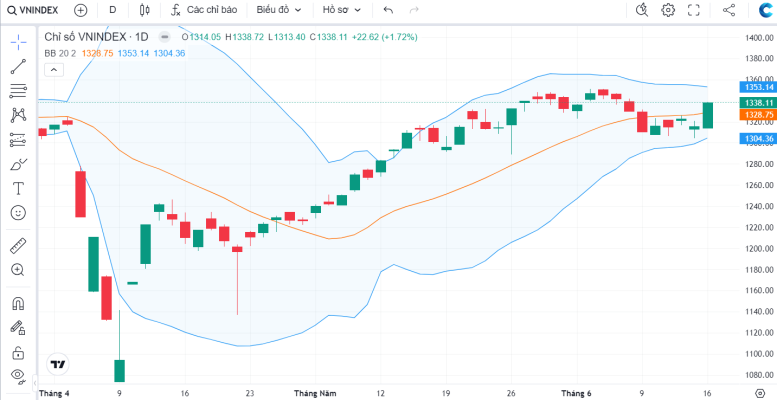The width and height of the screenshot is (777, 400).
Task: Toggle lock all drawings
Action: 18,352
